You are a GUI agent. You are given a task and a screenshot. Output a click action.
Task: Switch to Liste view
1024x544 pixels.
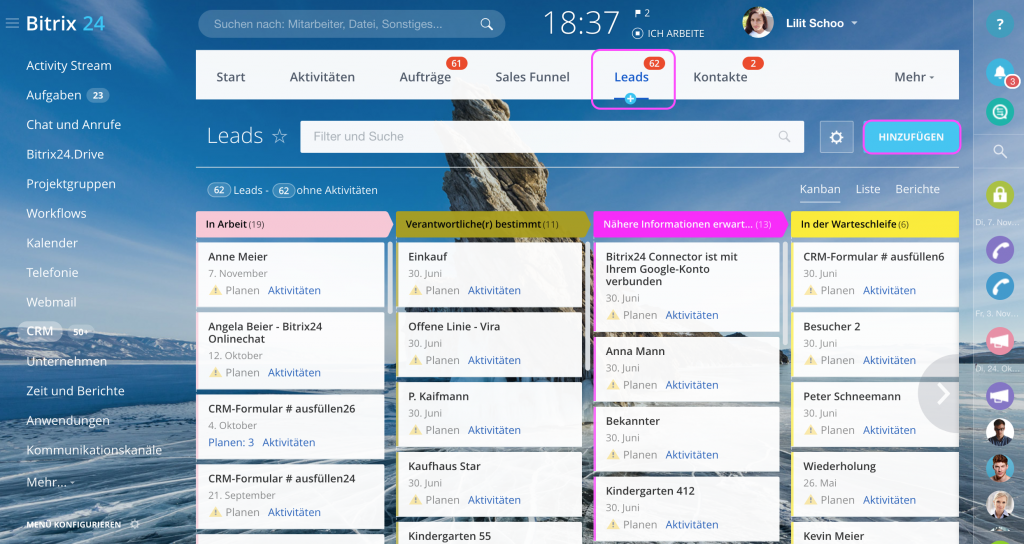[868, 189]
